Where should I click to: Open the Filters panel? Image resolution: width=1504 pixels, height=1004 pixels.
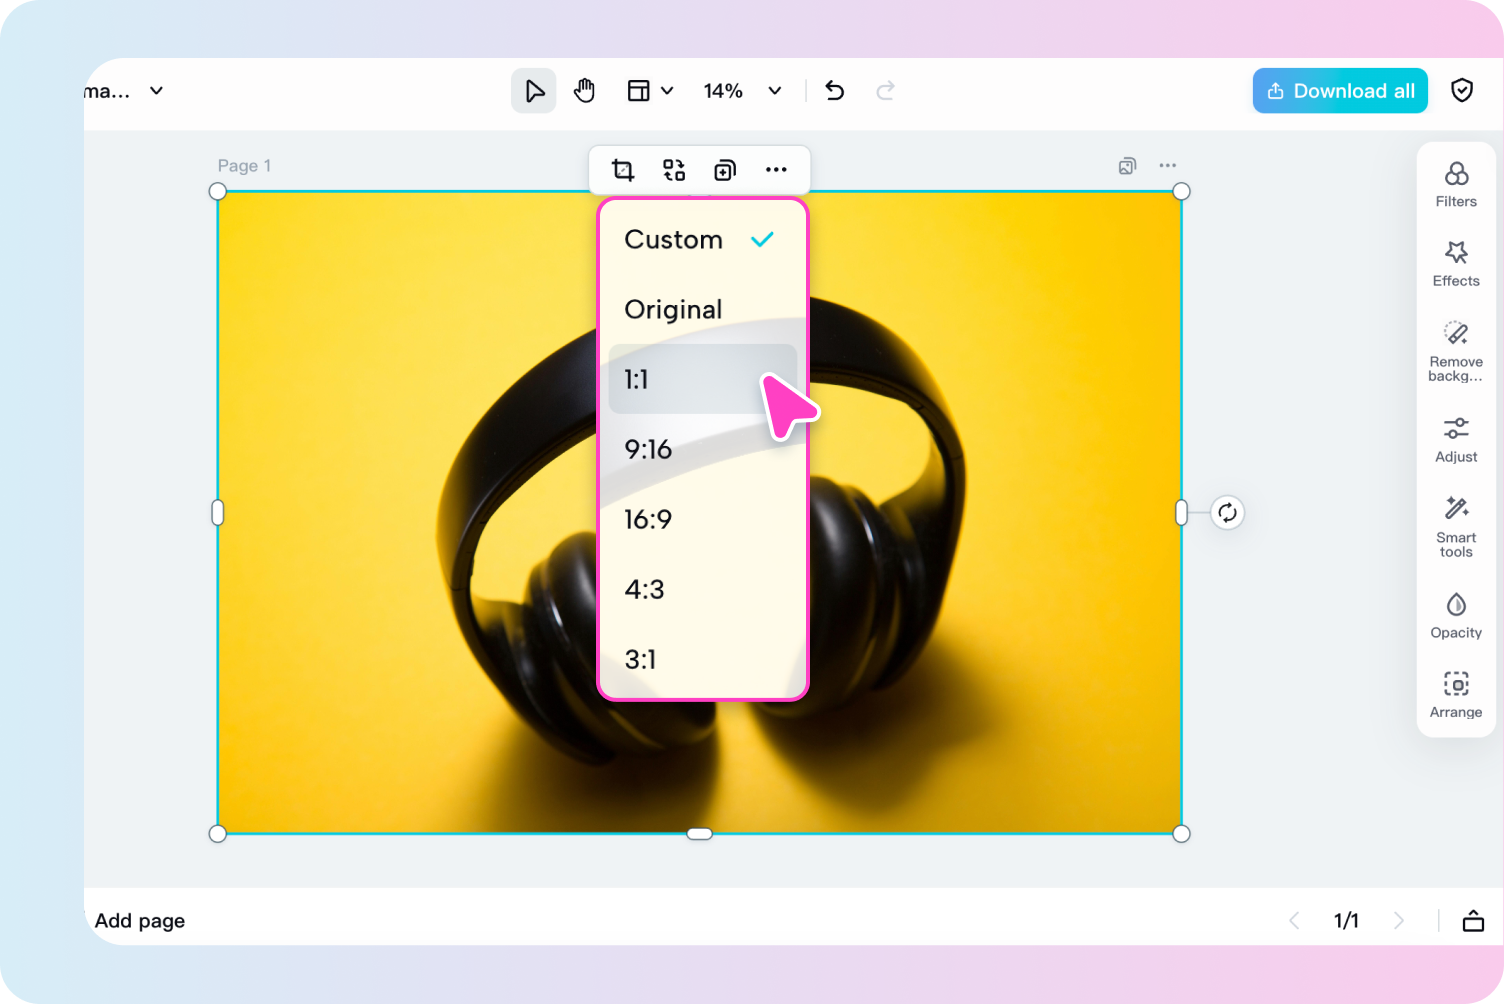click(x=1455, y=182)
